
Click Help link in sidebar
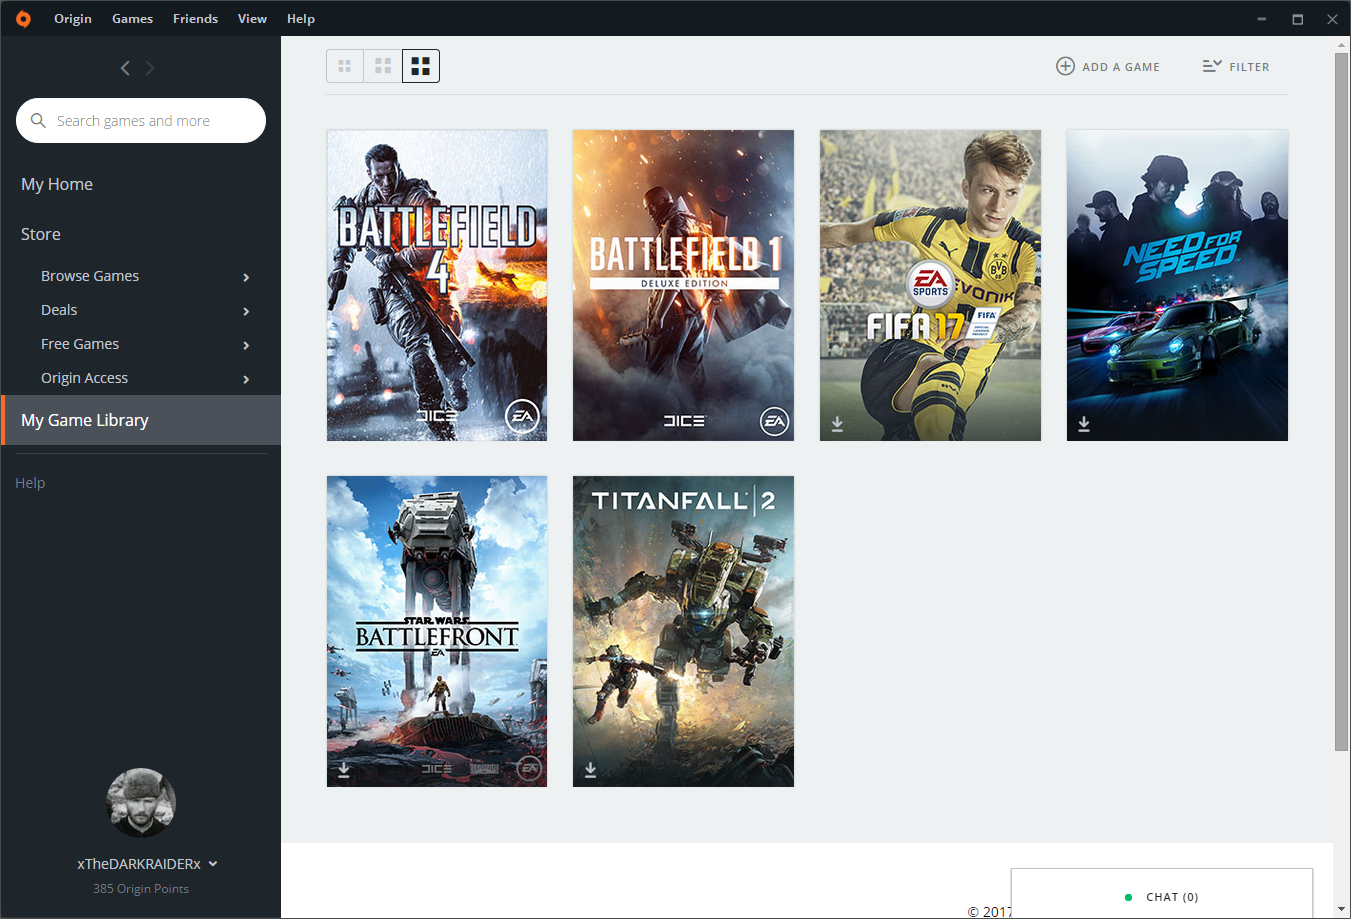pos(30,483)
